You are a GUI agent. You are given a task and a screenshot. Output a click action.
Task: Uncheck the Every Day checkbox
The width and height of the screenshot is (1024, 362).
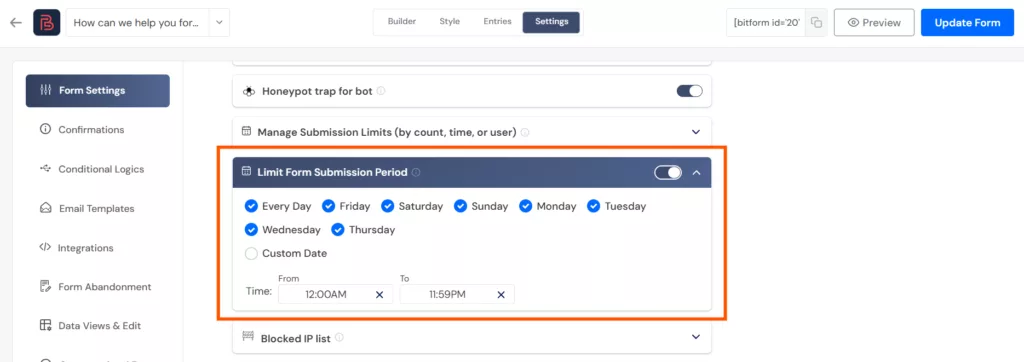coord(251,206)
